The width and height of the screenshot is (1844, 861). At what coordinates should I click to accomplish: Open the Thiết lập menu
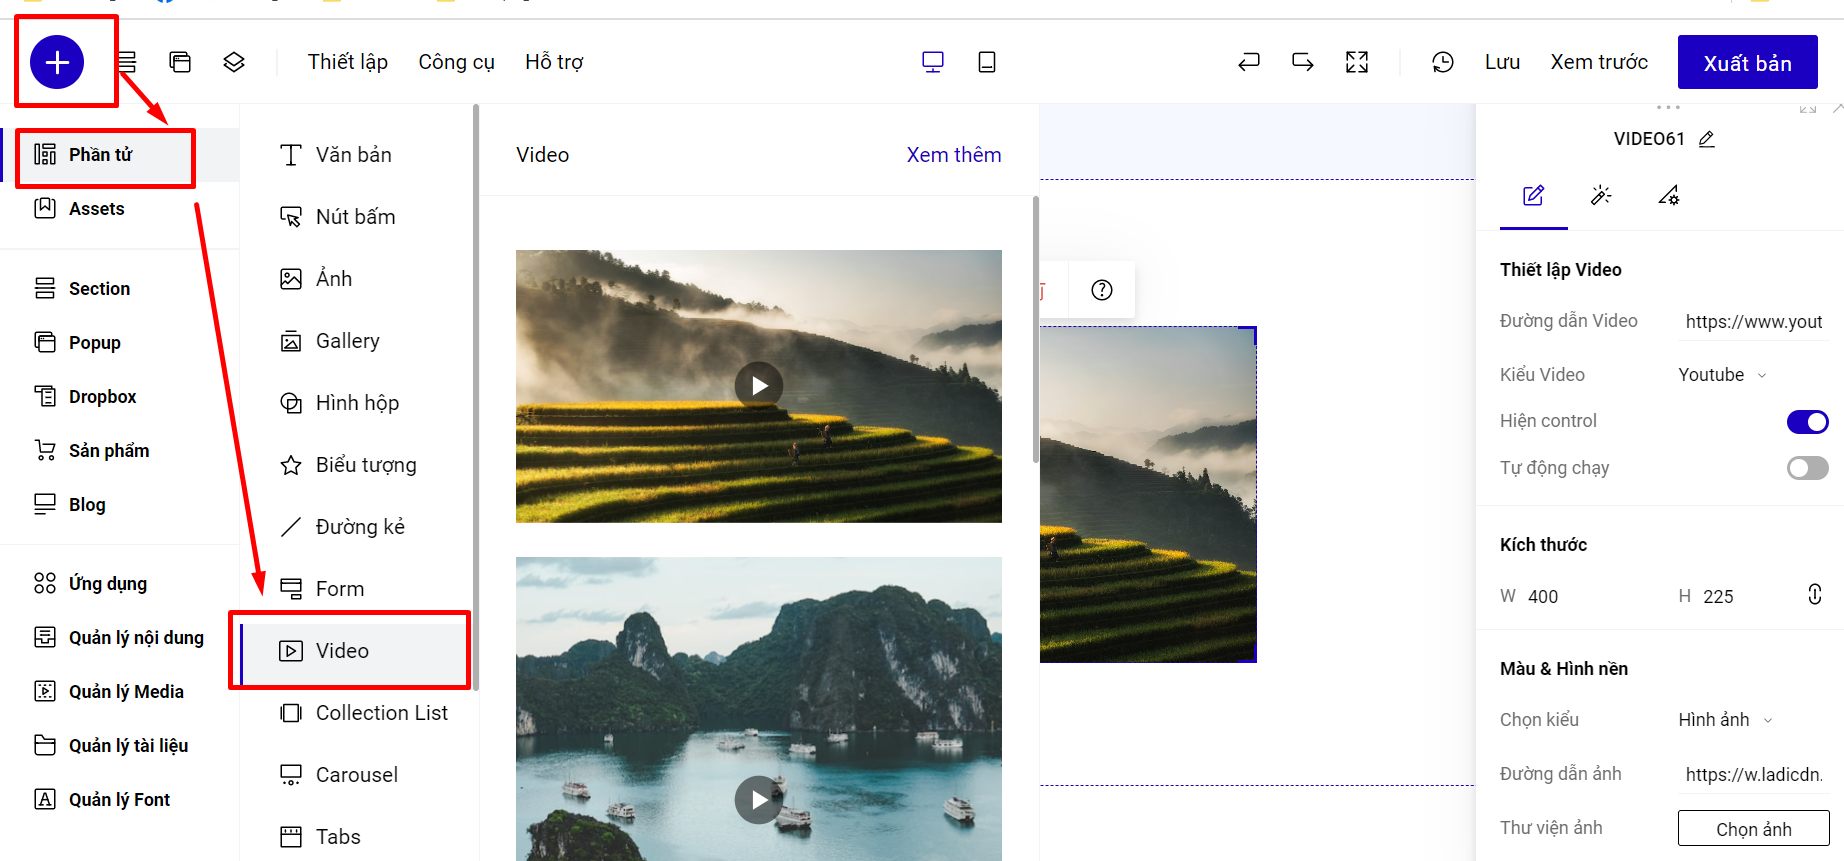point(347,62)
